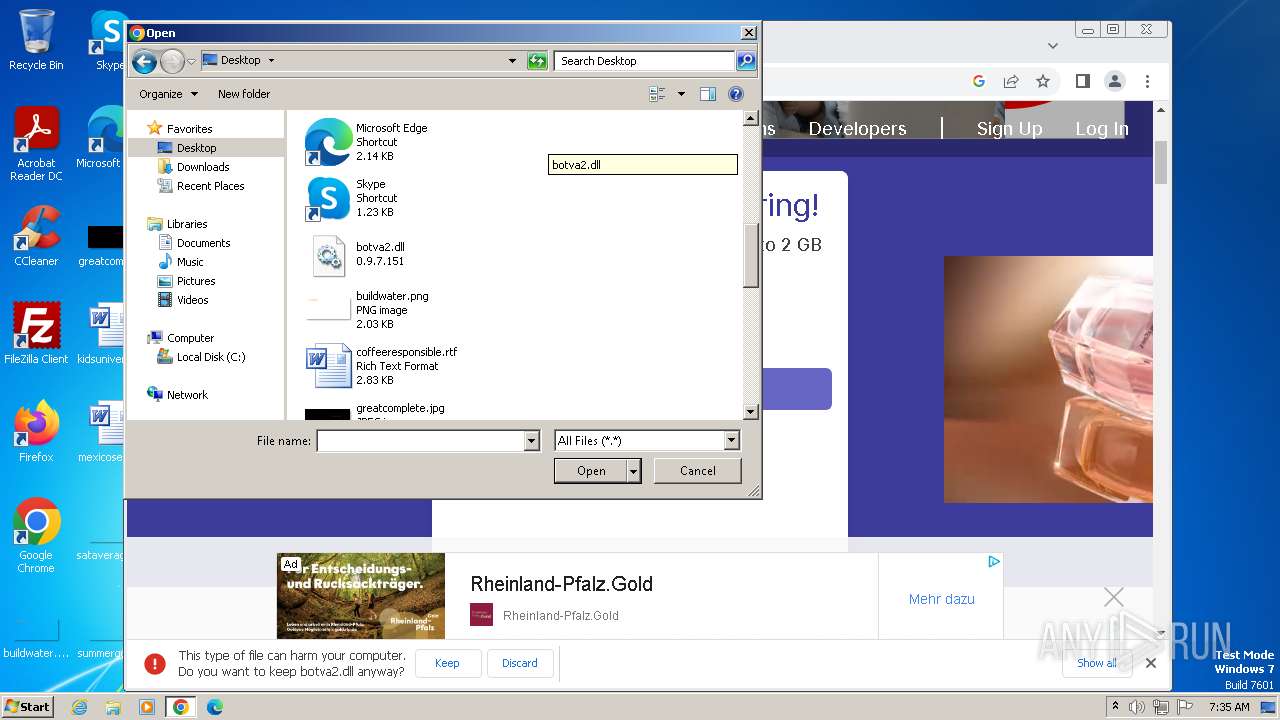Click Mehr dazu ad link

click(x=941, y=599)
